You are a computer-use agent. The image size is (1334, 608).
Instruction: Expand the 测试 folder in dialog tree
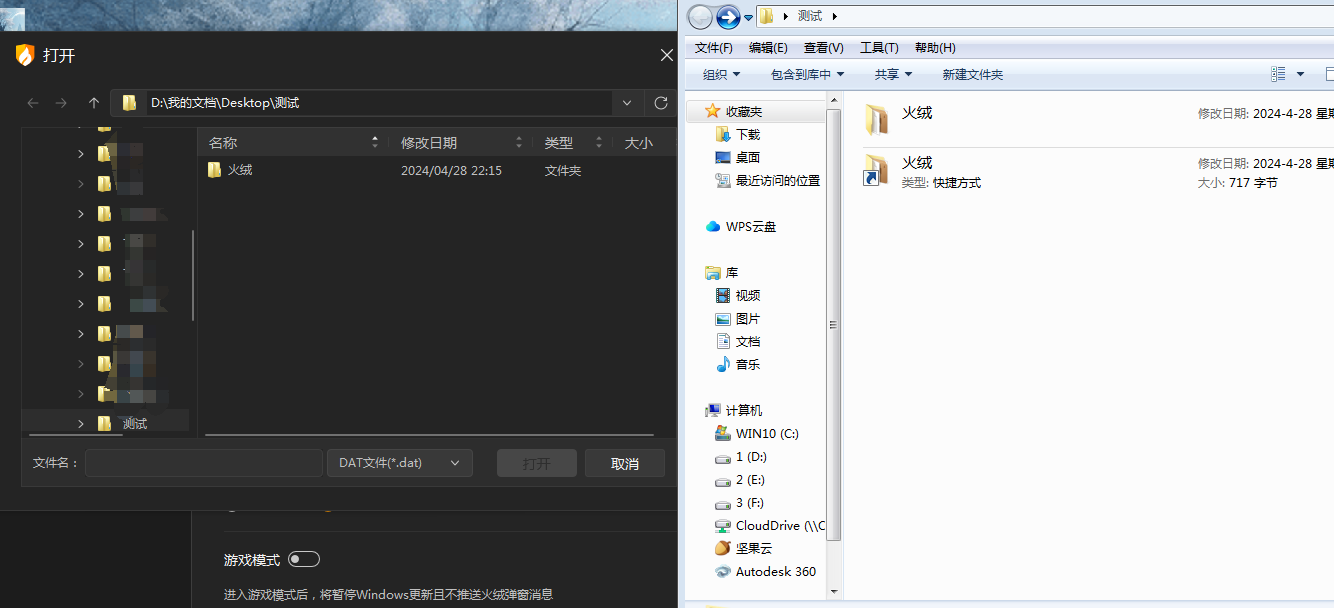click(80, 424)
